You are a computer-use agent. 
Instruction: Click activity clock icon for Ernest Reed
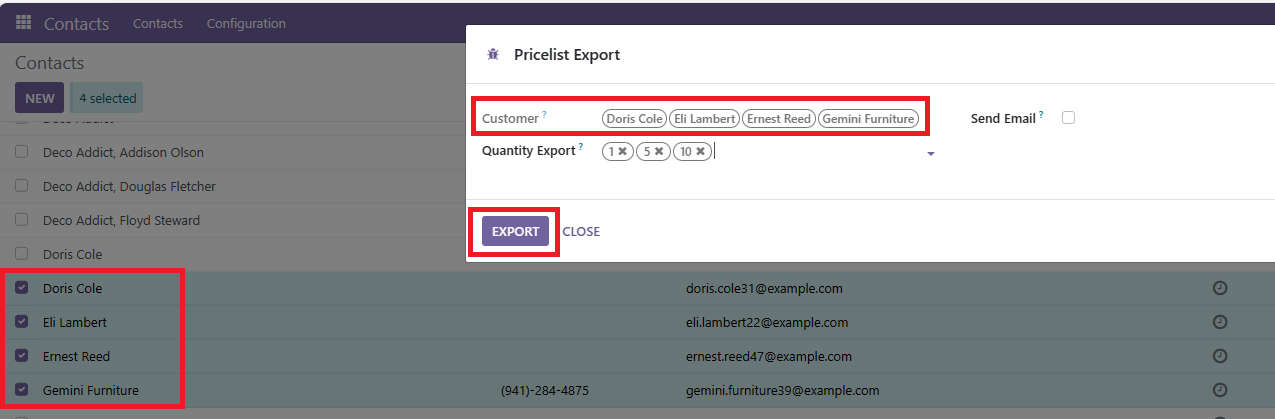coord(1219,356)
